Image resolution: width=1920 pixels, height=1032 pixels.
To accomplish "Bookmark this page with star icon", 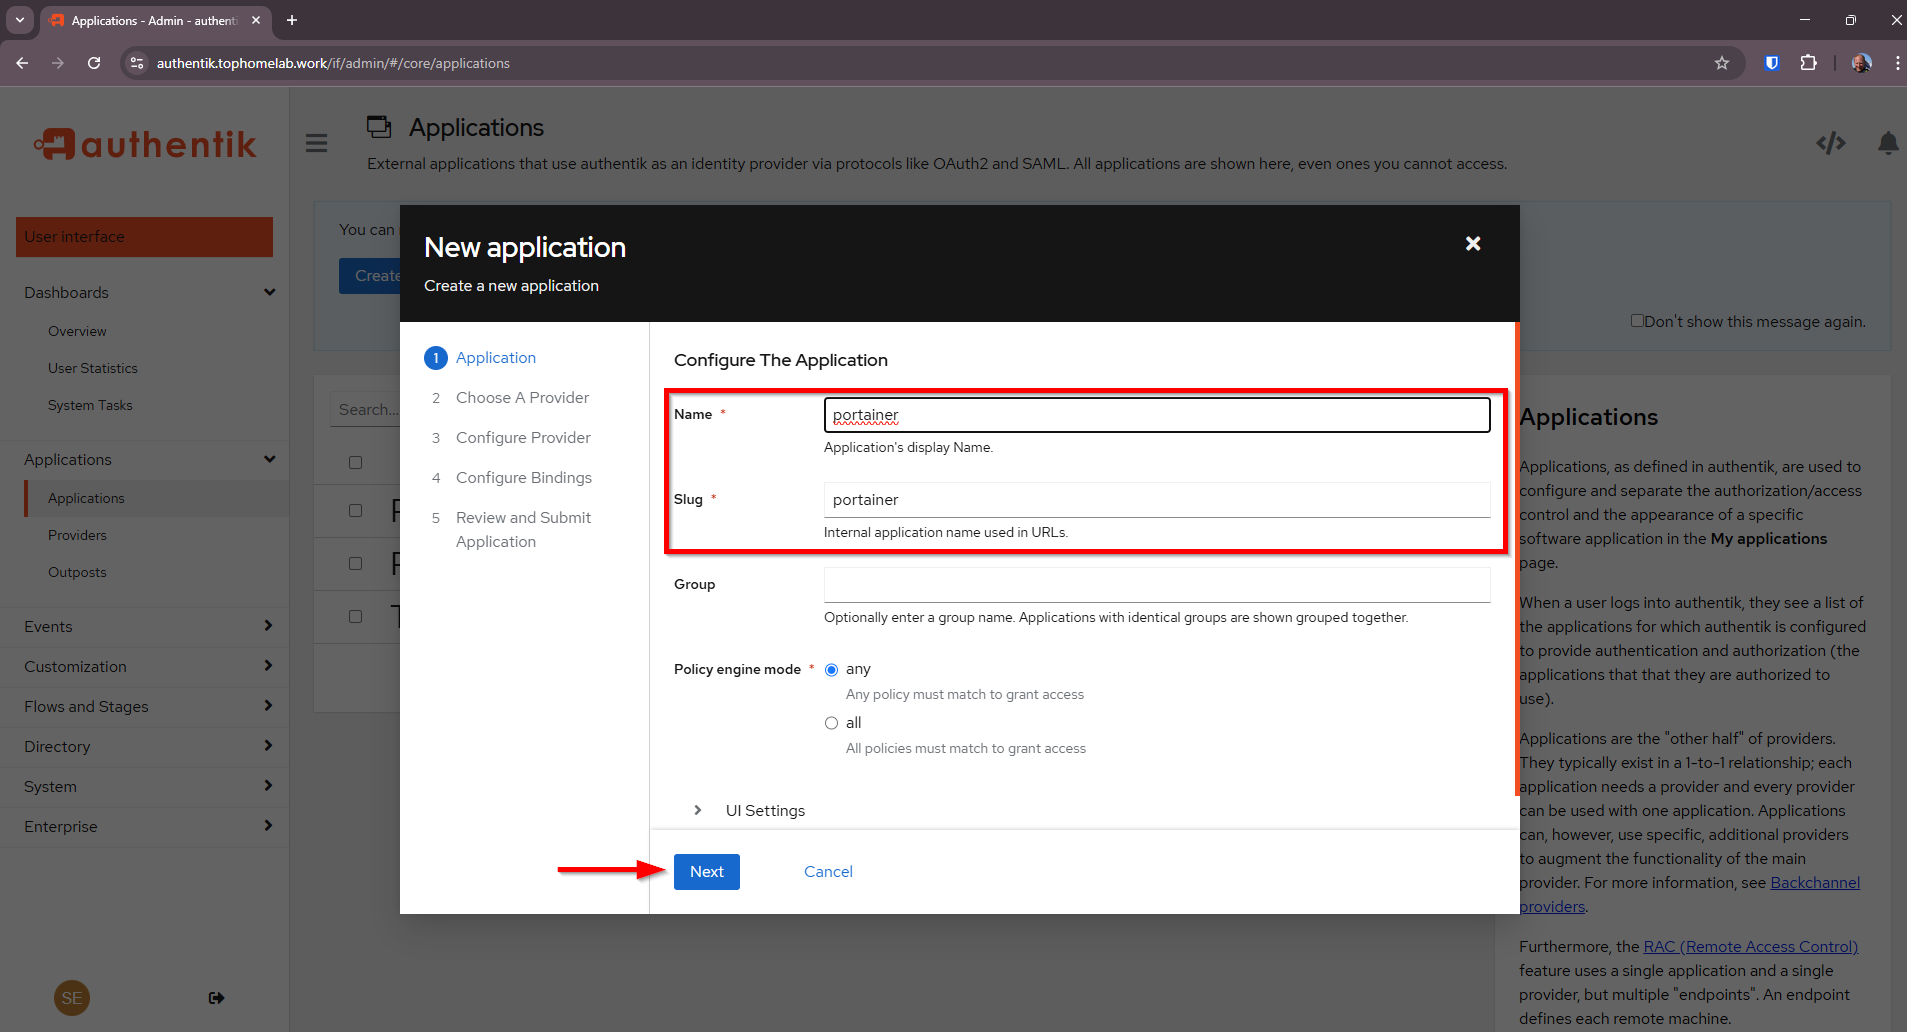I will pos(1721,63).
